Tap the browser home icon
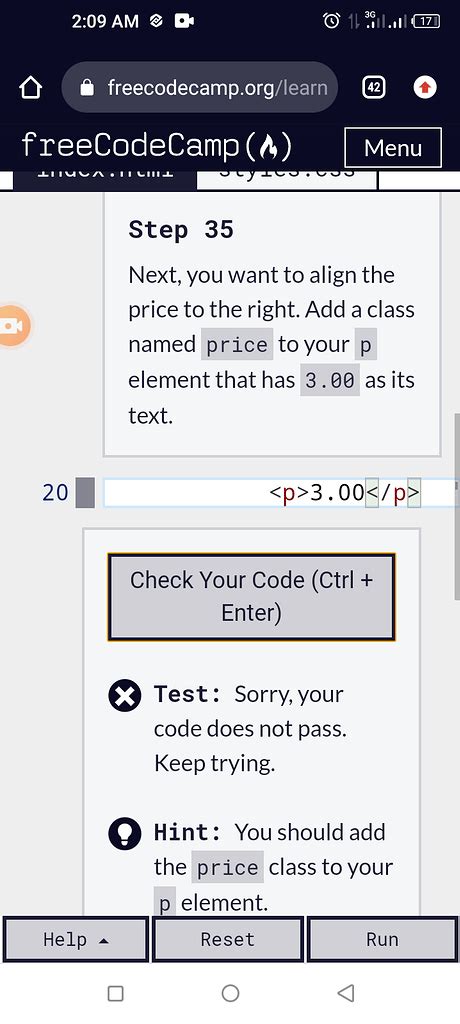 (31, 88)
